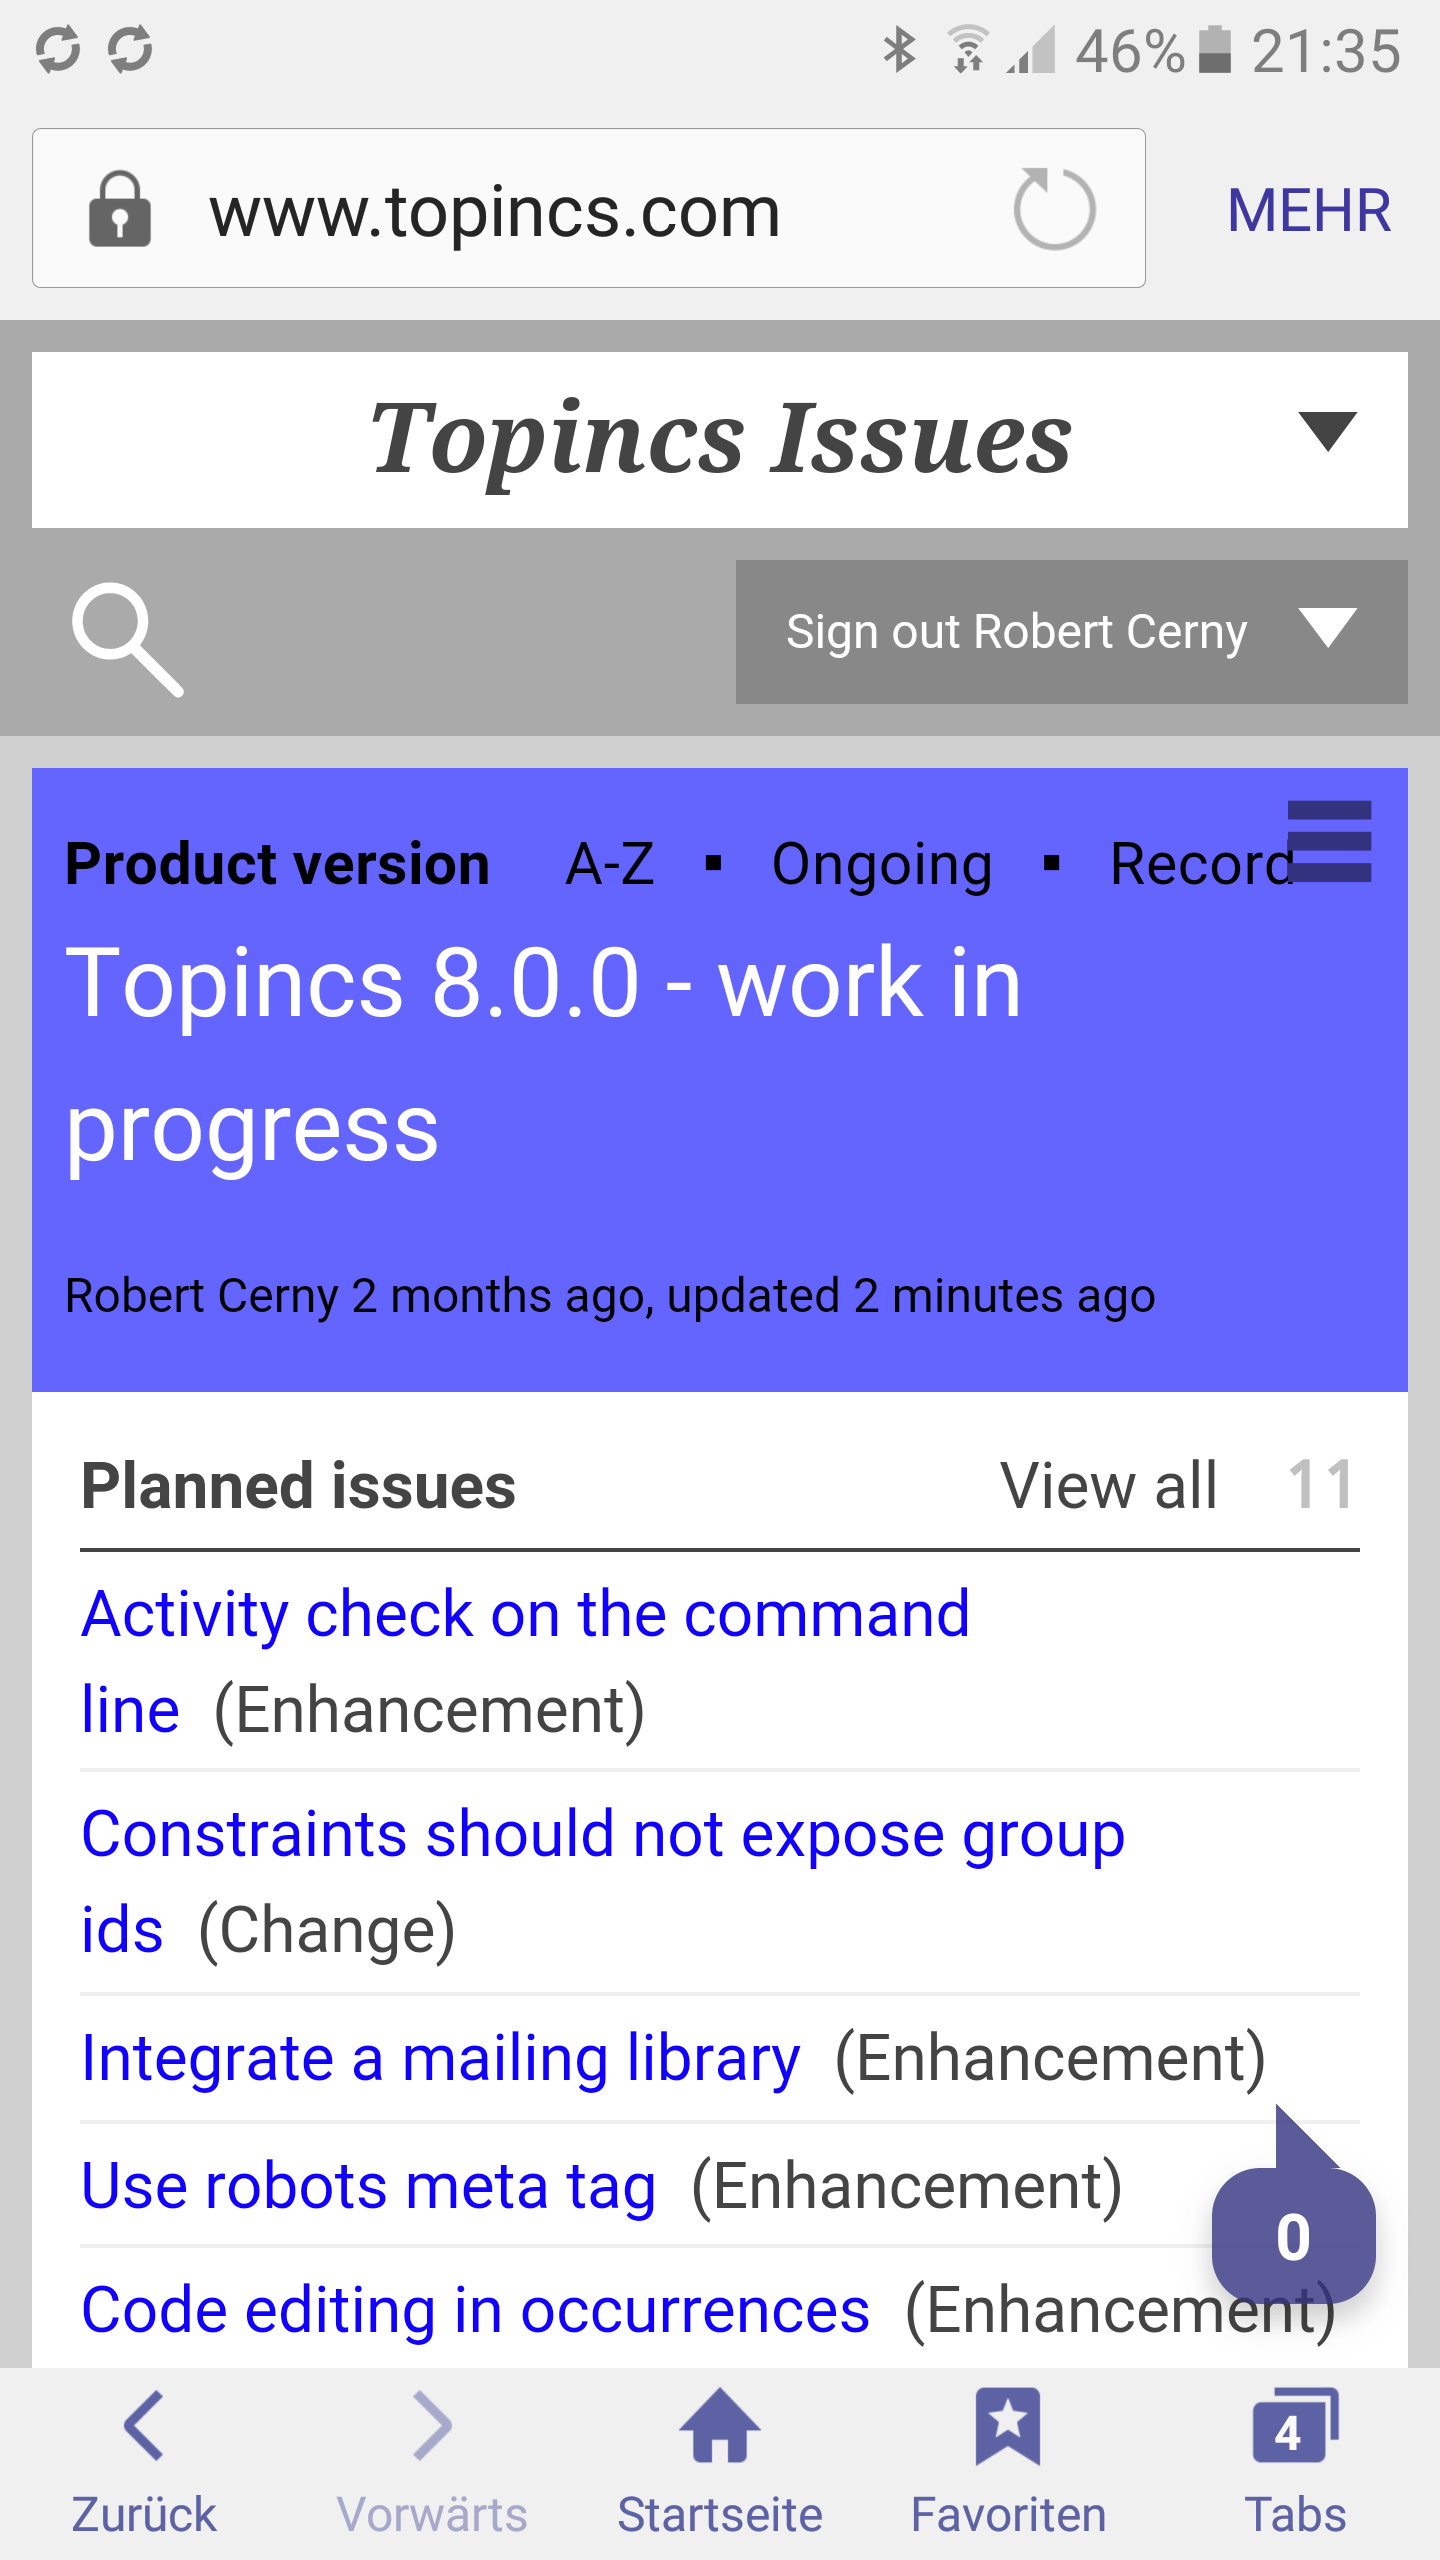
Task: Expand the Sign out Robert Cerny dropdown
Action: click(1327, 630)
